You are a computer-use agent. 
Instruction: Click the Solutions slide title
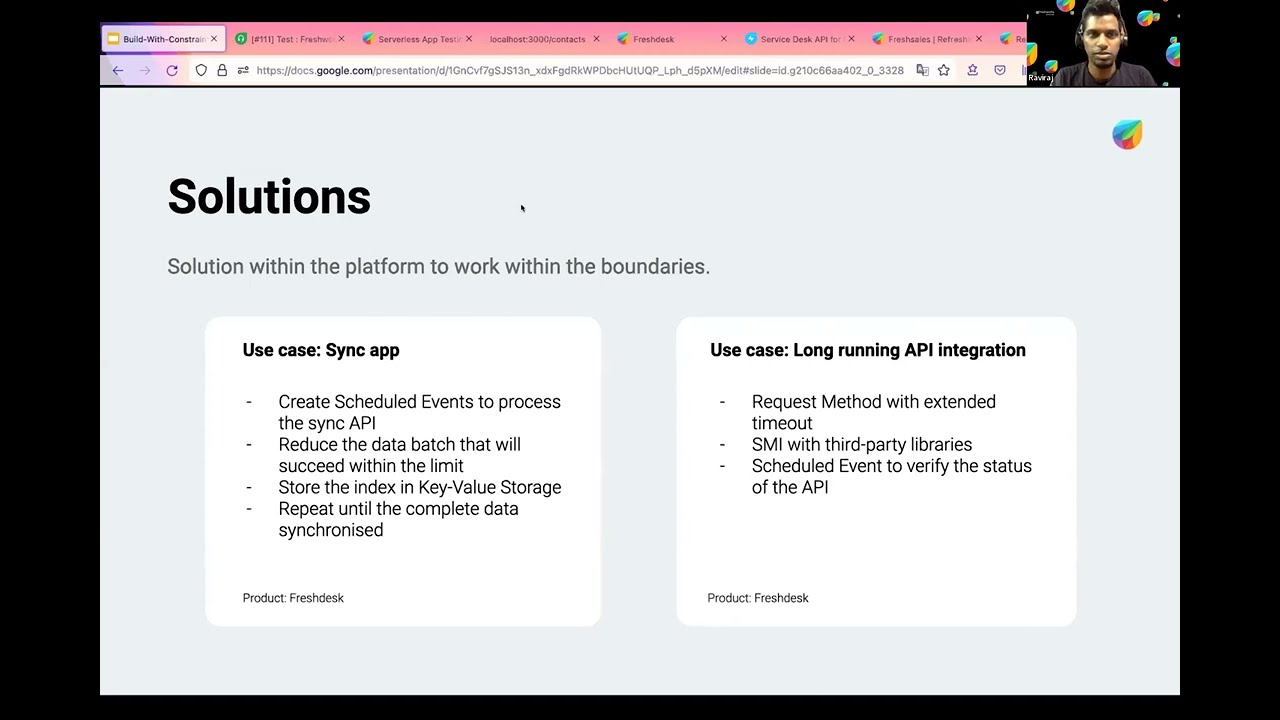pos(269,196)
